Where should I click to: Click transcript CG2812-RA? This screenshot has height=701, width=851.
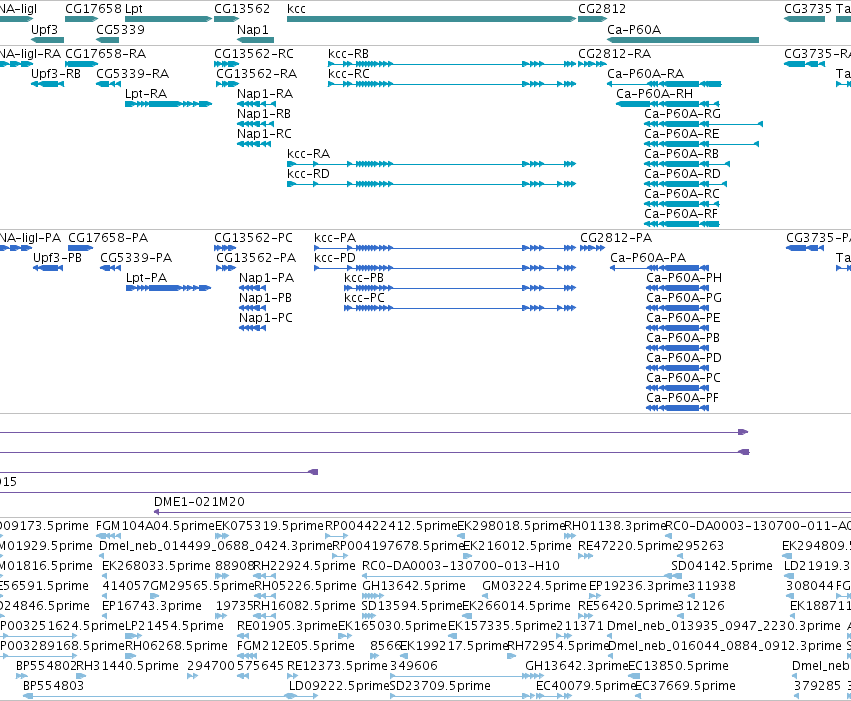point(614,54)
